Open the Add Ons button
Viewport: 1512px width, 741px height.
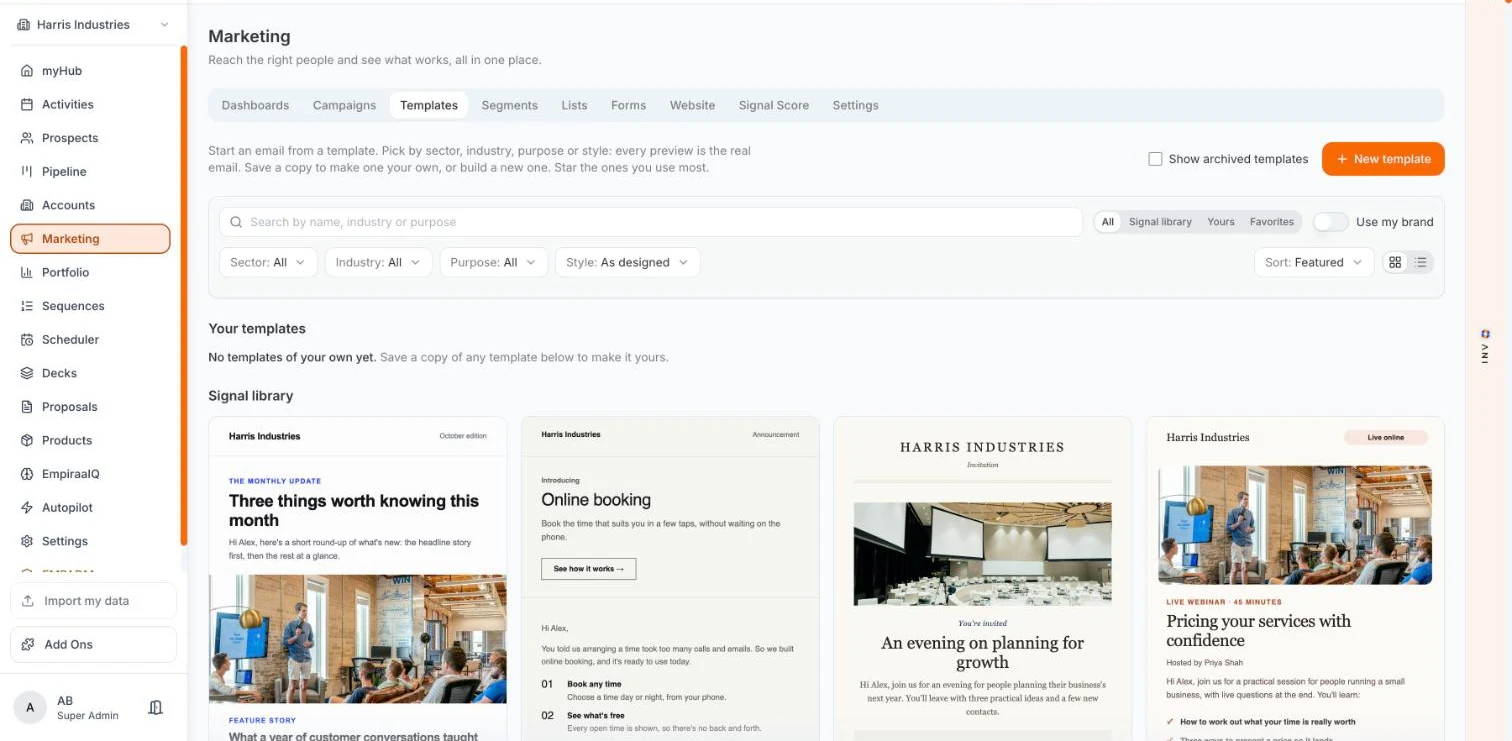(x=93, y=644)
